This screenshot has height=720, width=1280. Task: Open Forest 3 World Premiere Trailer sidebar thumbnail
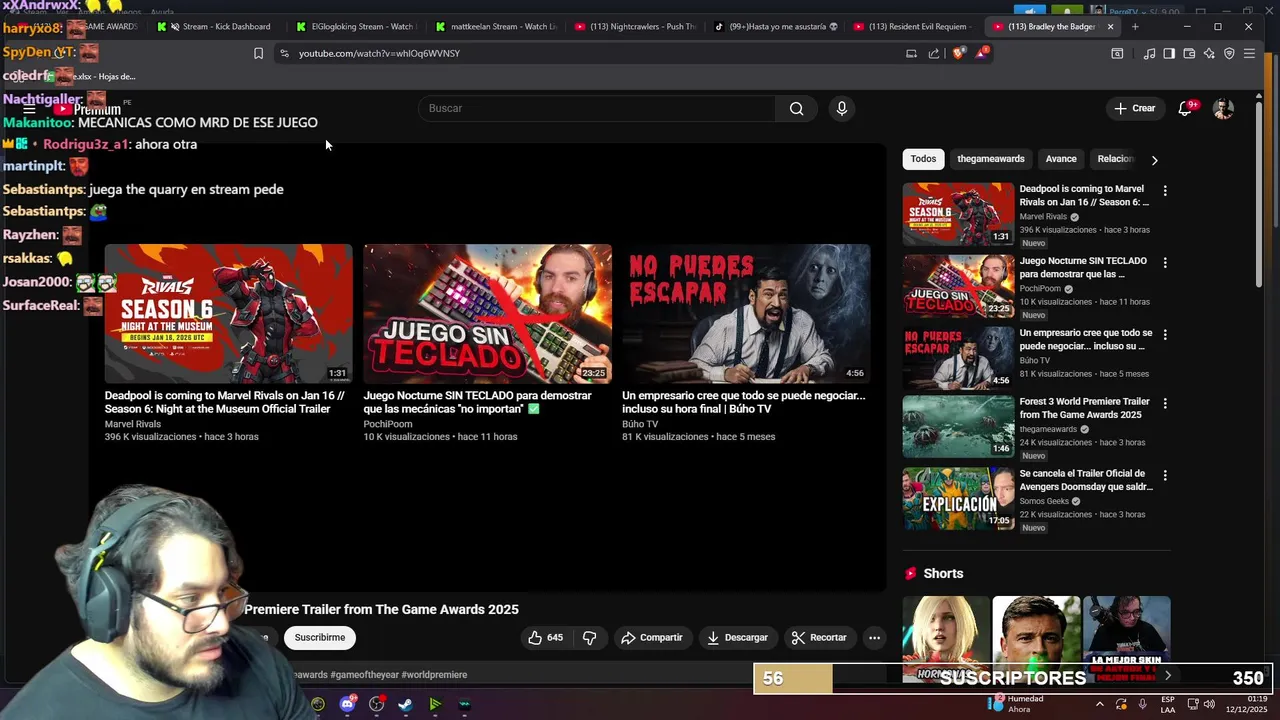pos(958,426)
